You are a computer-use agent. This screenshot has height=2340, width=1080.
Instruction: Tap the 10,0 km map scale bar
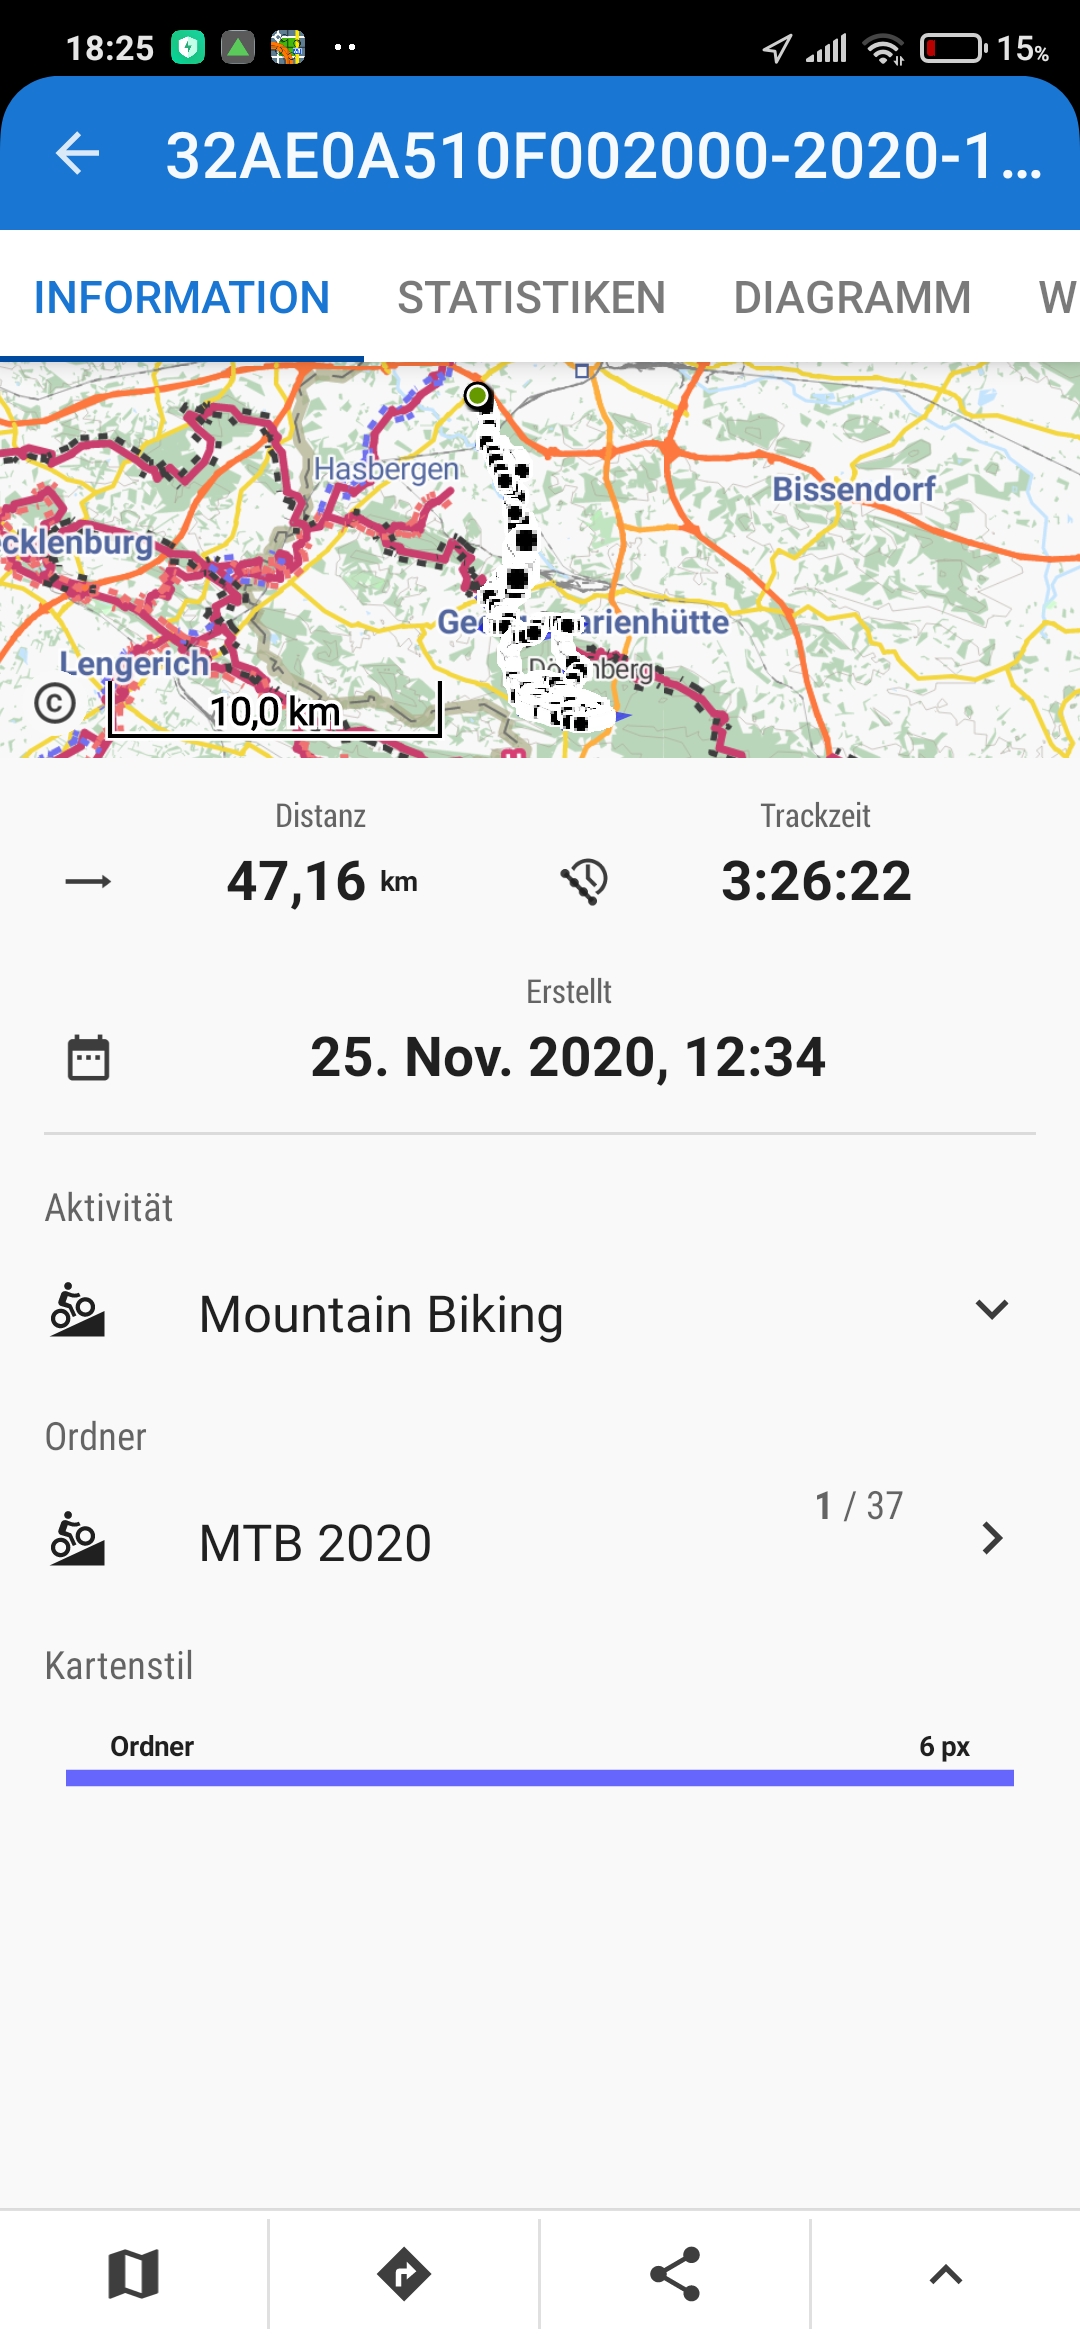[x=275, y=714]
